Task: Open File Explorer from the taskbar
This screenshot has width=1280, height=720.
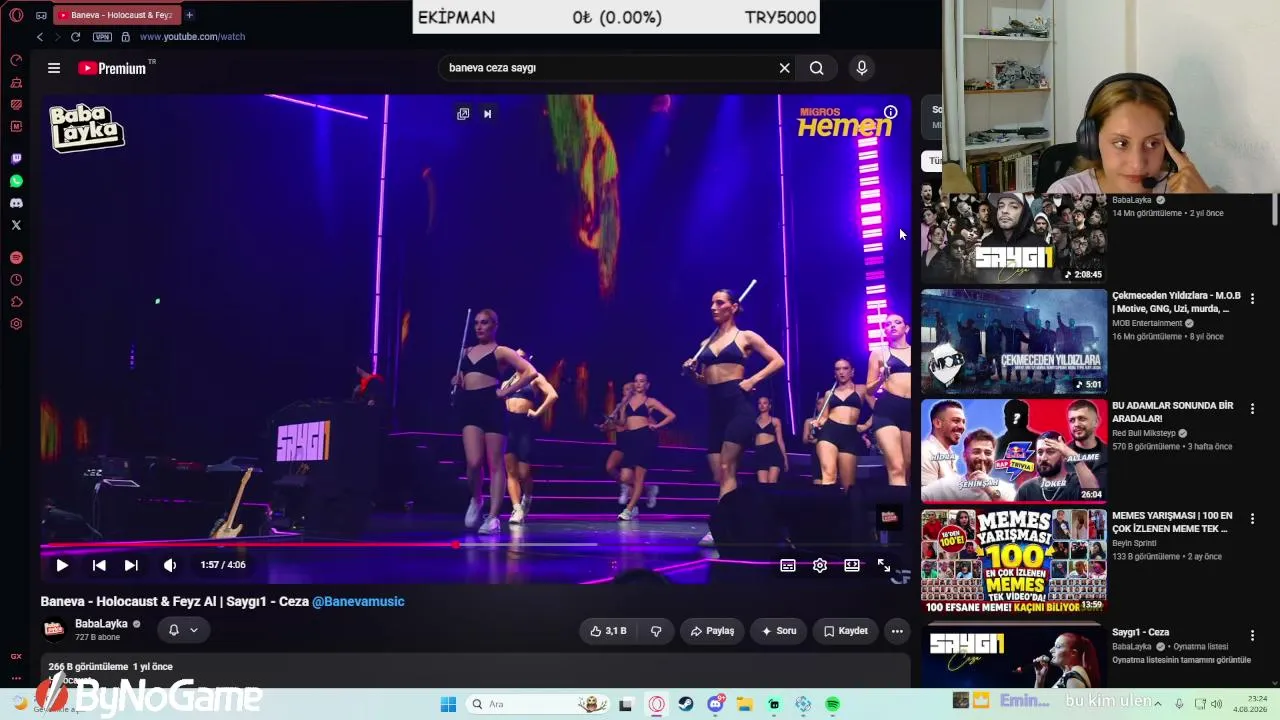Action: click(744, 704)
